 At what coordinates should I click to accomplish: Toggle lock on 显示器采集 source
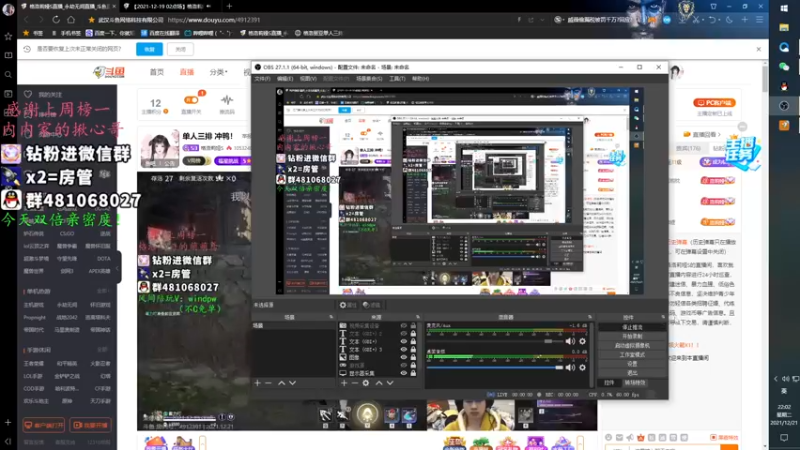[413, 373]
